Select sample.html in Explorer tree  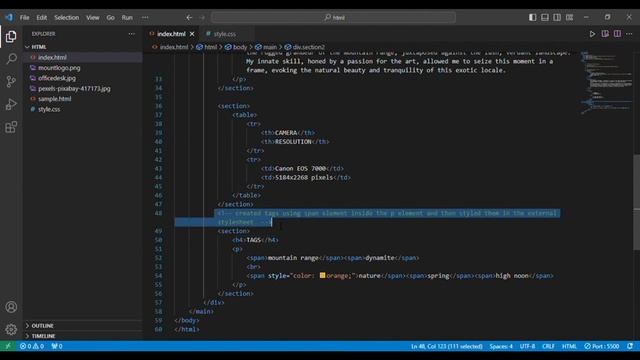pyautogui.click(x=54, y=99)
